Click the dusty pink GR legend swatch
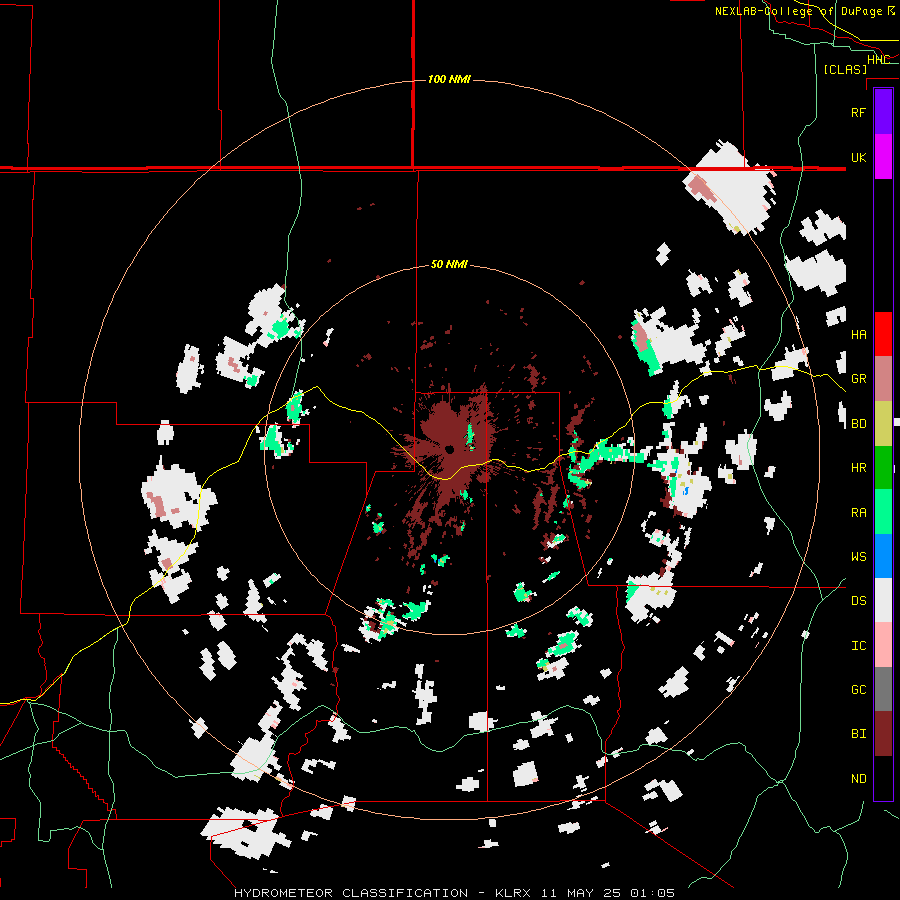900x900 pixels. [x=883, y=379]
